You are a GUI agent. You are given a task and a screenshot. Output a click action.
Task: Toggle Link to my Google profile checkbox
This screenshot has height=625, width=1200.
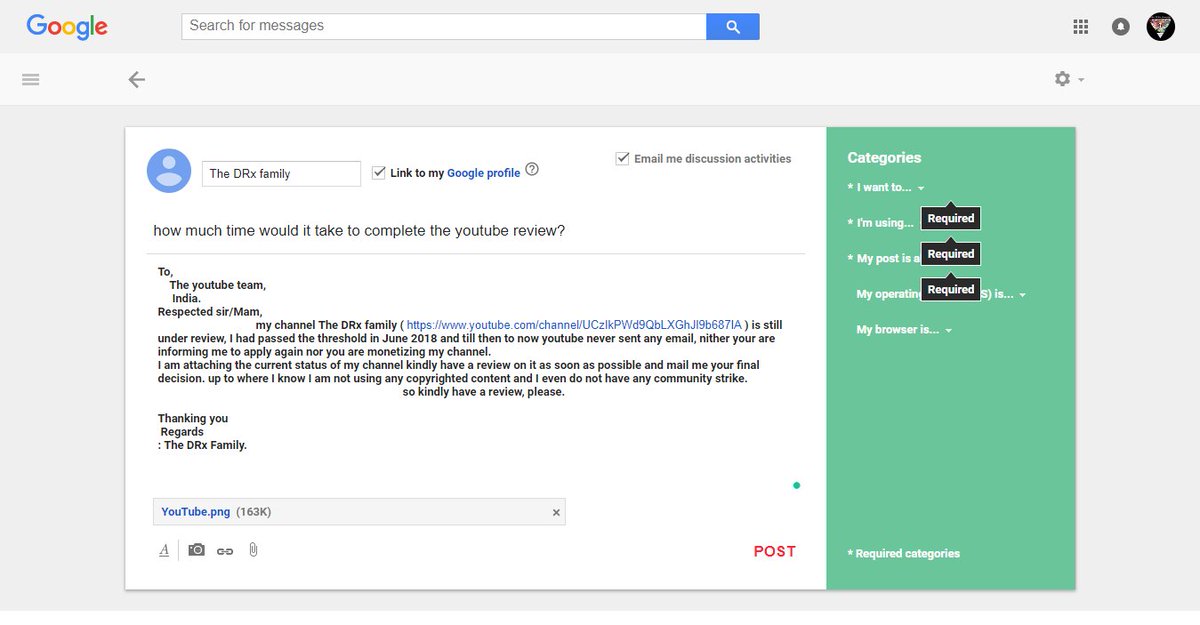pyautogui.click(x=379, y=172)
